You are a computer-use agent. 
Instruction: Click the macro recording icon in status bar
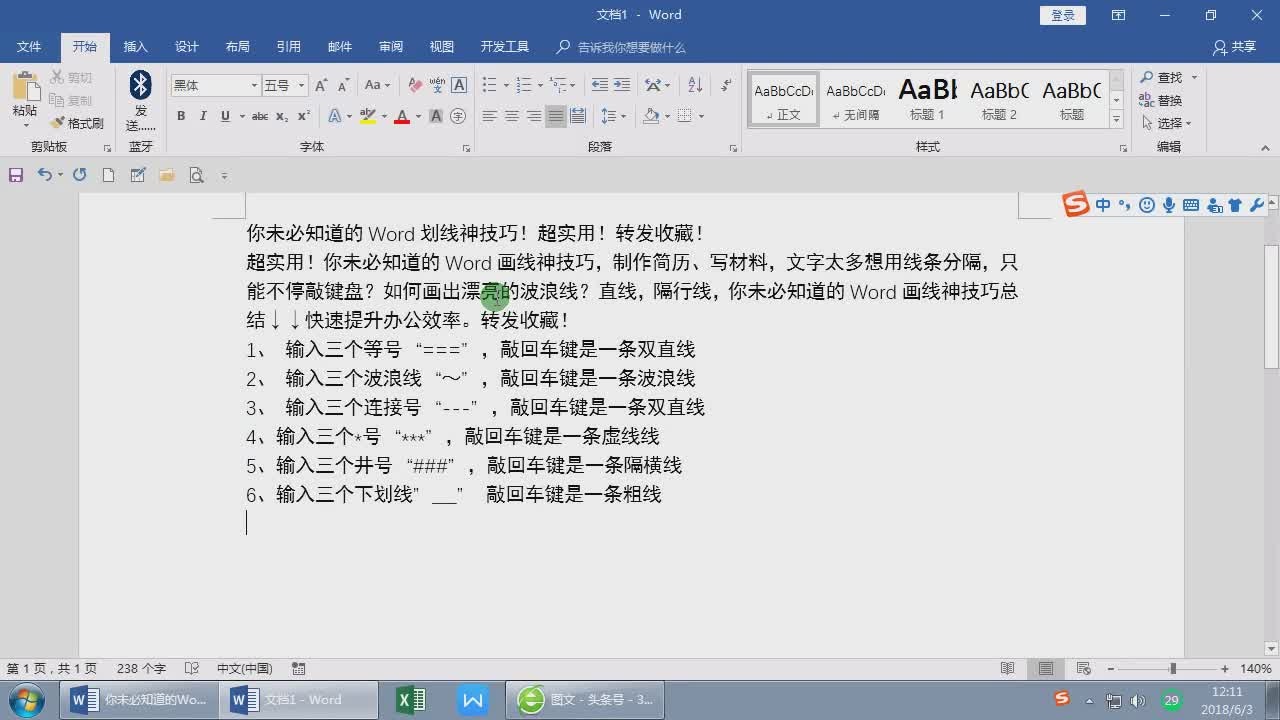298,668
